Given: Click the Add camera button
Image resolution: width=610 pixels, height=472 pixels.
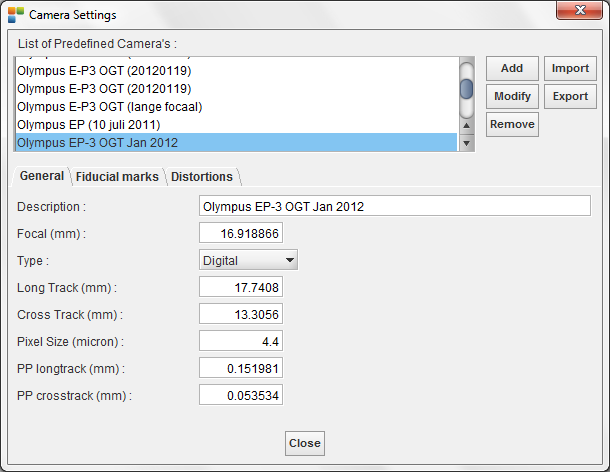Looking at the screenshot, I should tap(512, 68).
